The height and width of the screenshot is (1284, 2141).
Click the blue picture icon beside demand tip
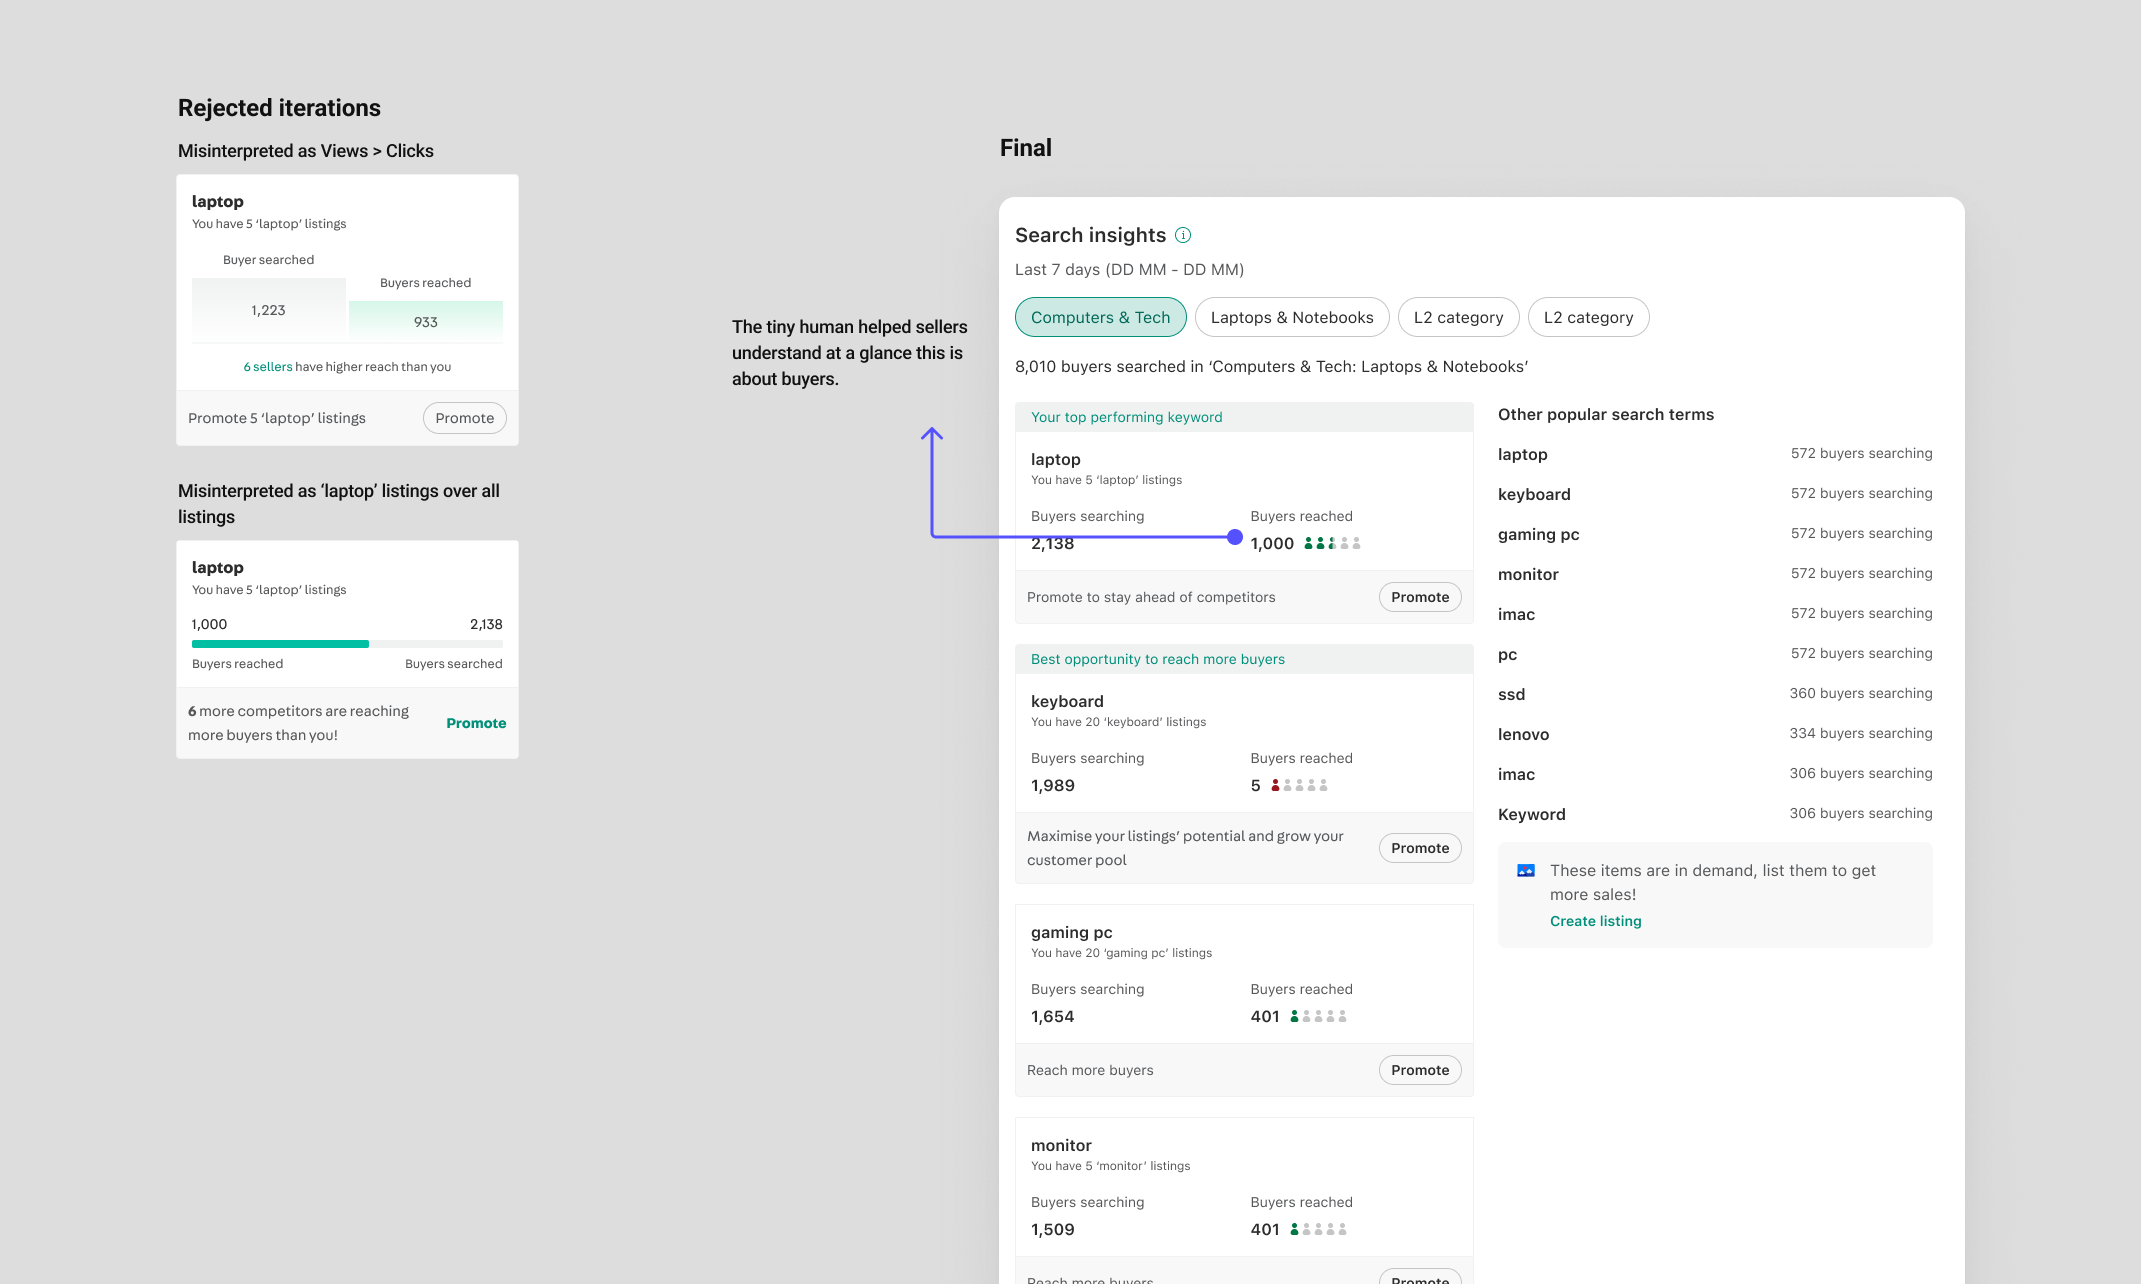pos(1526,871)
